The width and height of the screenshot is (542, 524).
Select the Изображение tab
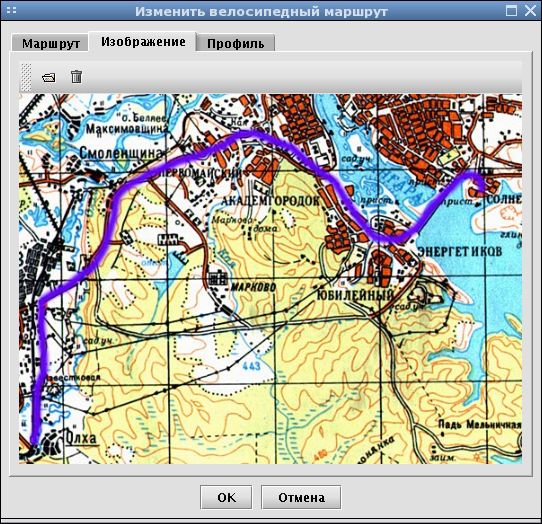(143, 42)
